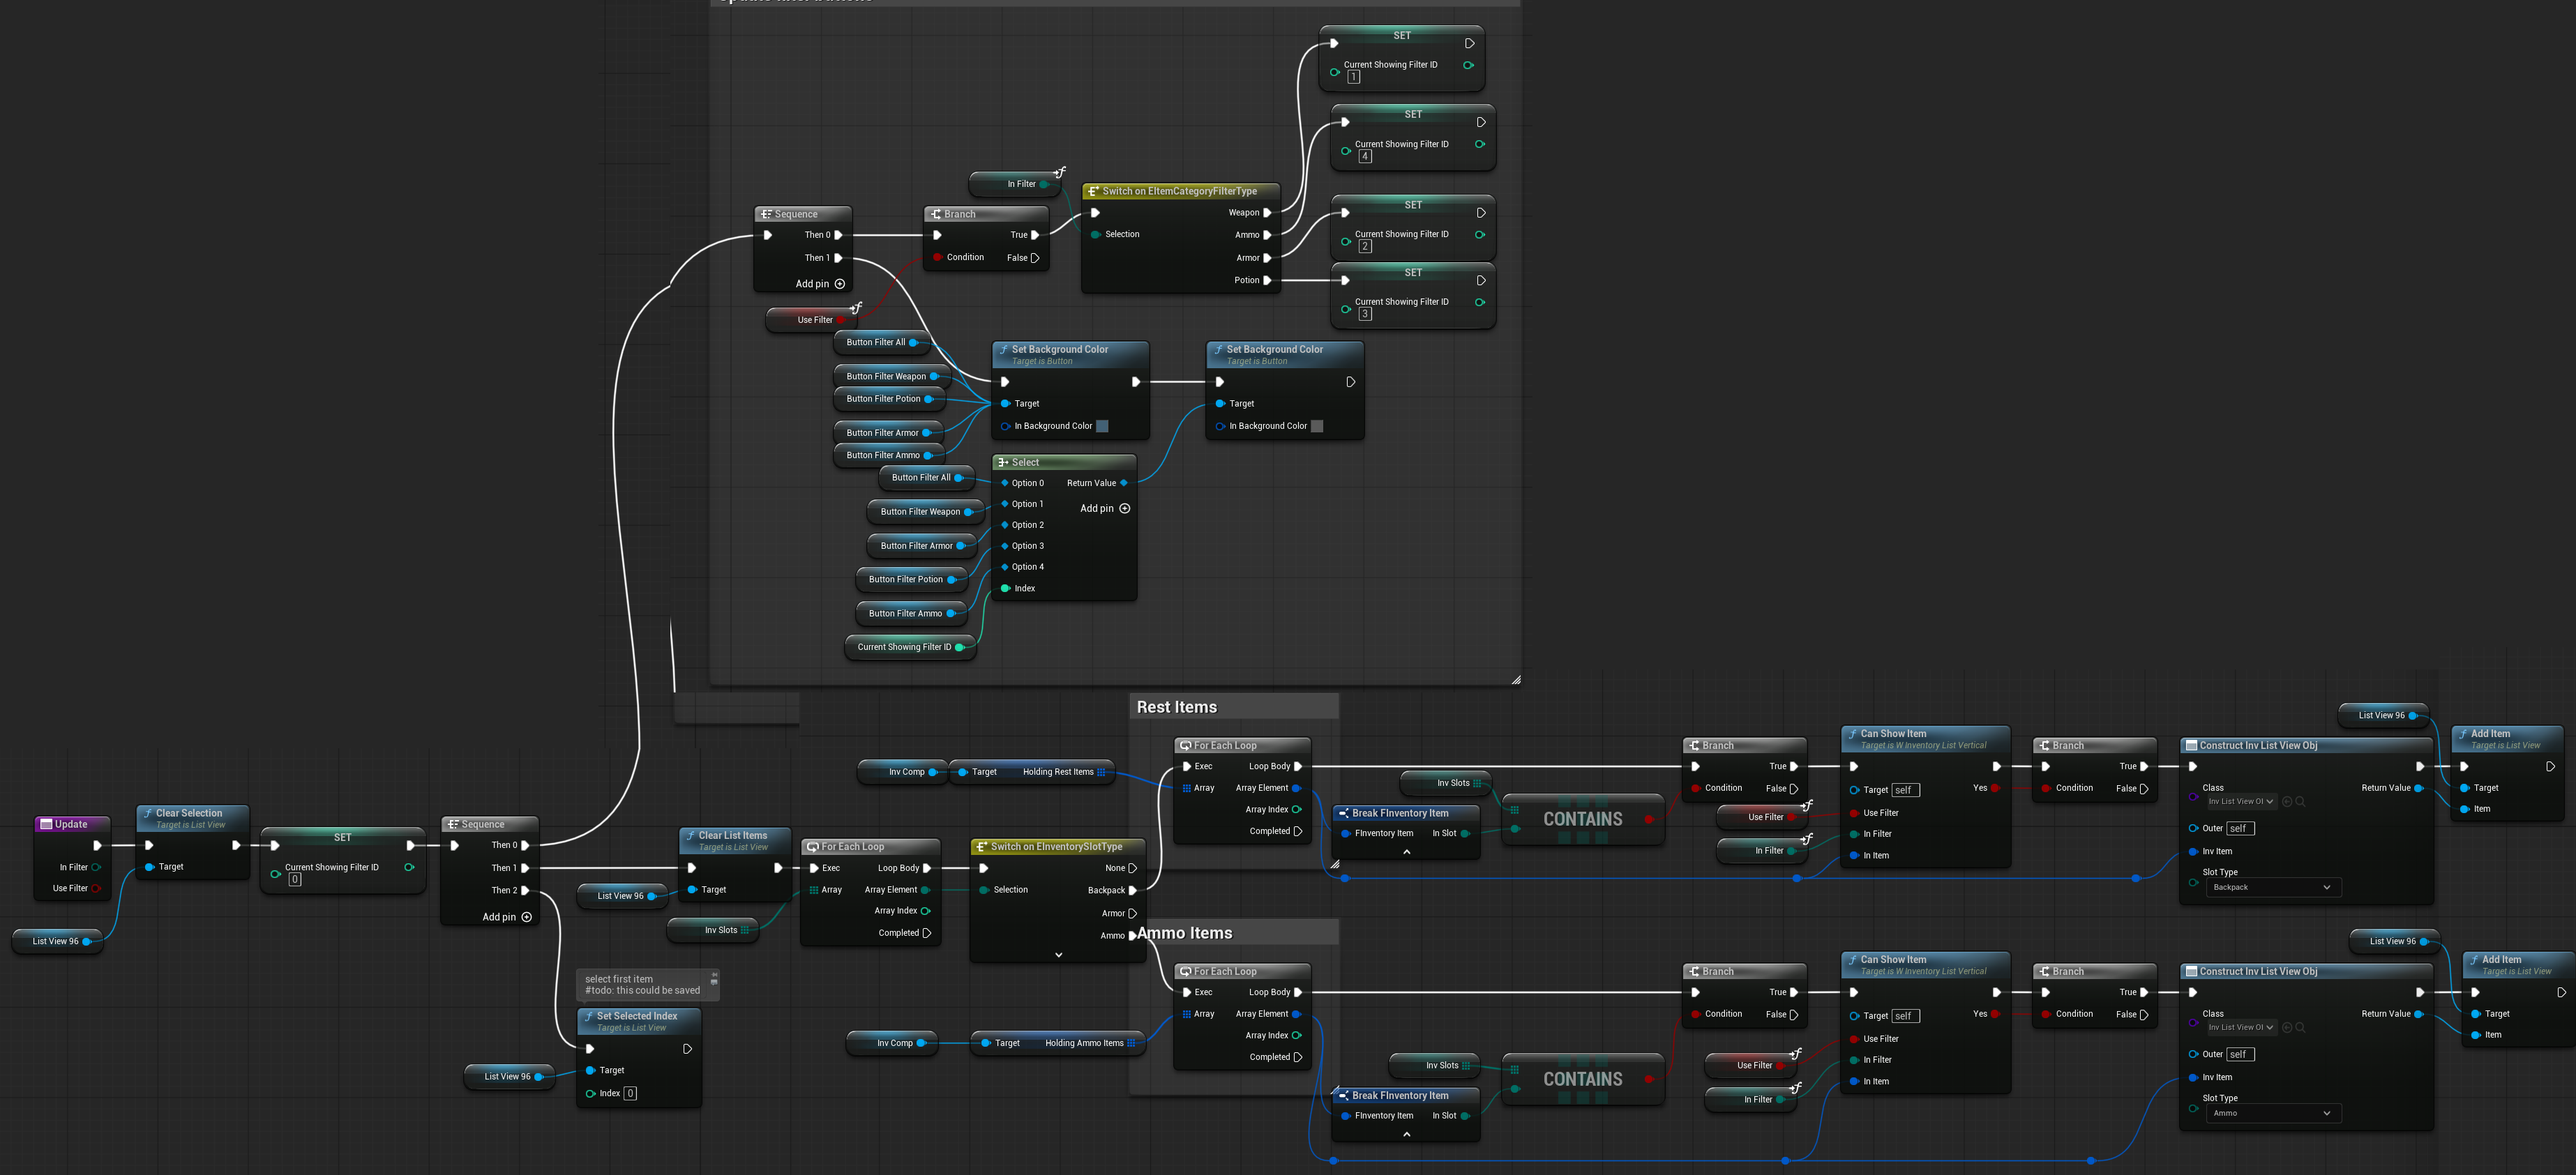The image size is (2576, 1175).
Task: Click the Index pin on Select node
Action: pos(1006,588)
